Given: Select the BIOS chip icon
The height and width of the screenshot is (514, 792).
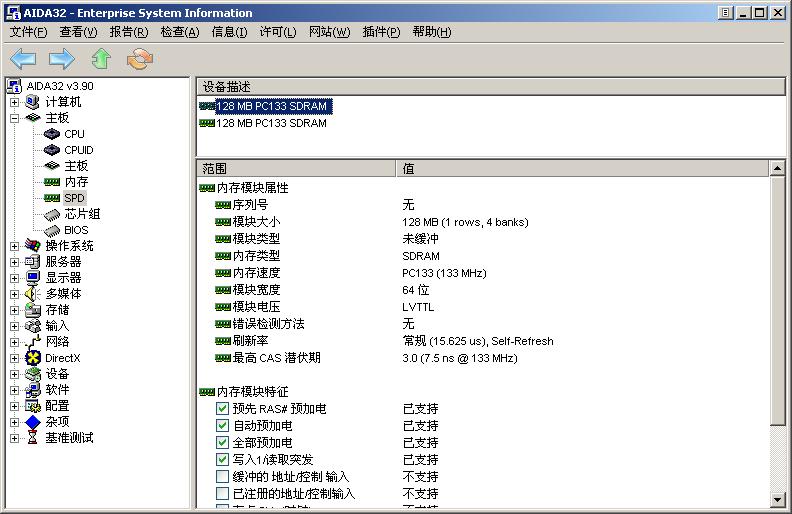Looking at the screenshot, I should point(52,230).
